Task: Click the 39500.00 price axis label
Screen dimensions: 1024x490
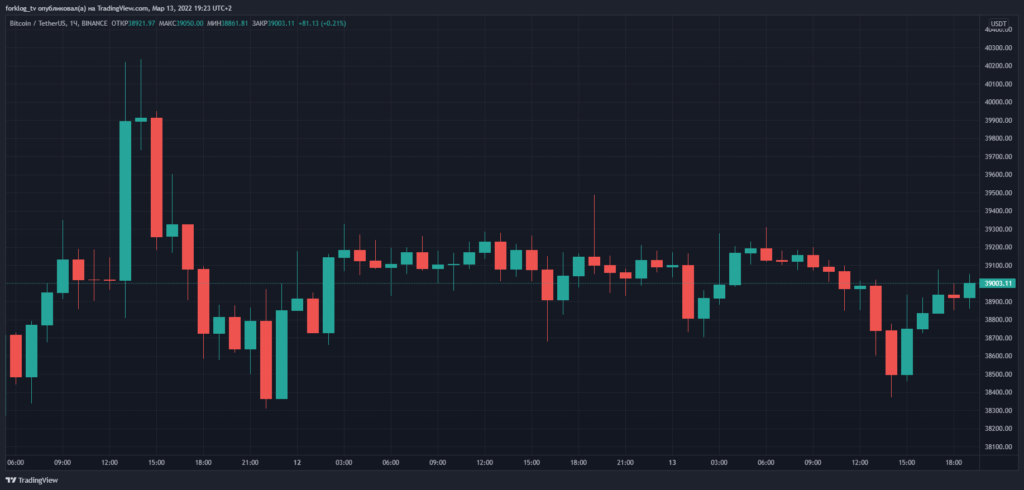Action: coord(999,193)
